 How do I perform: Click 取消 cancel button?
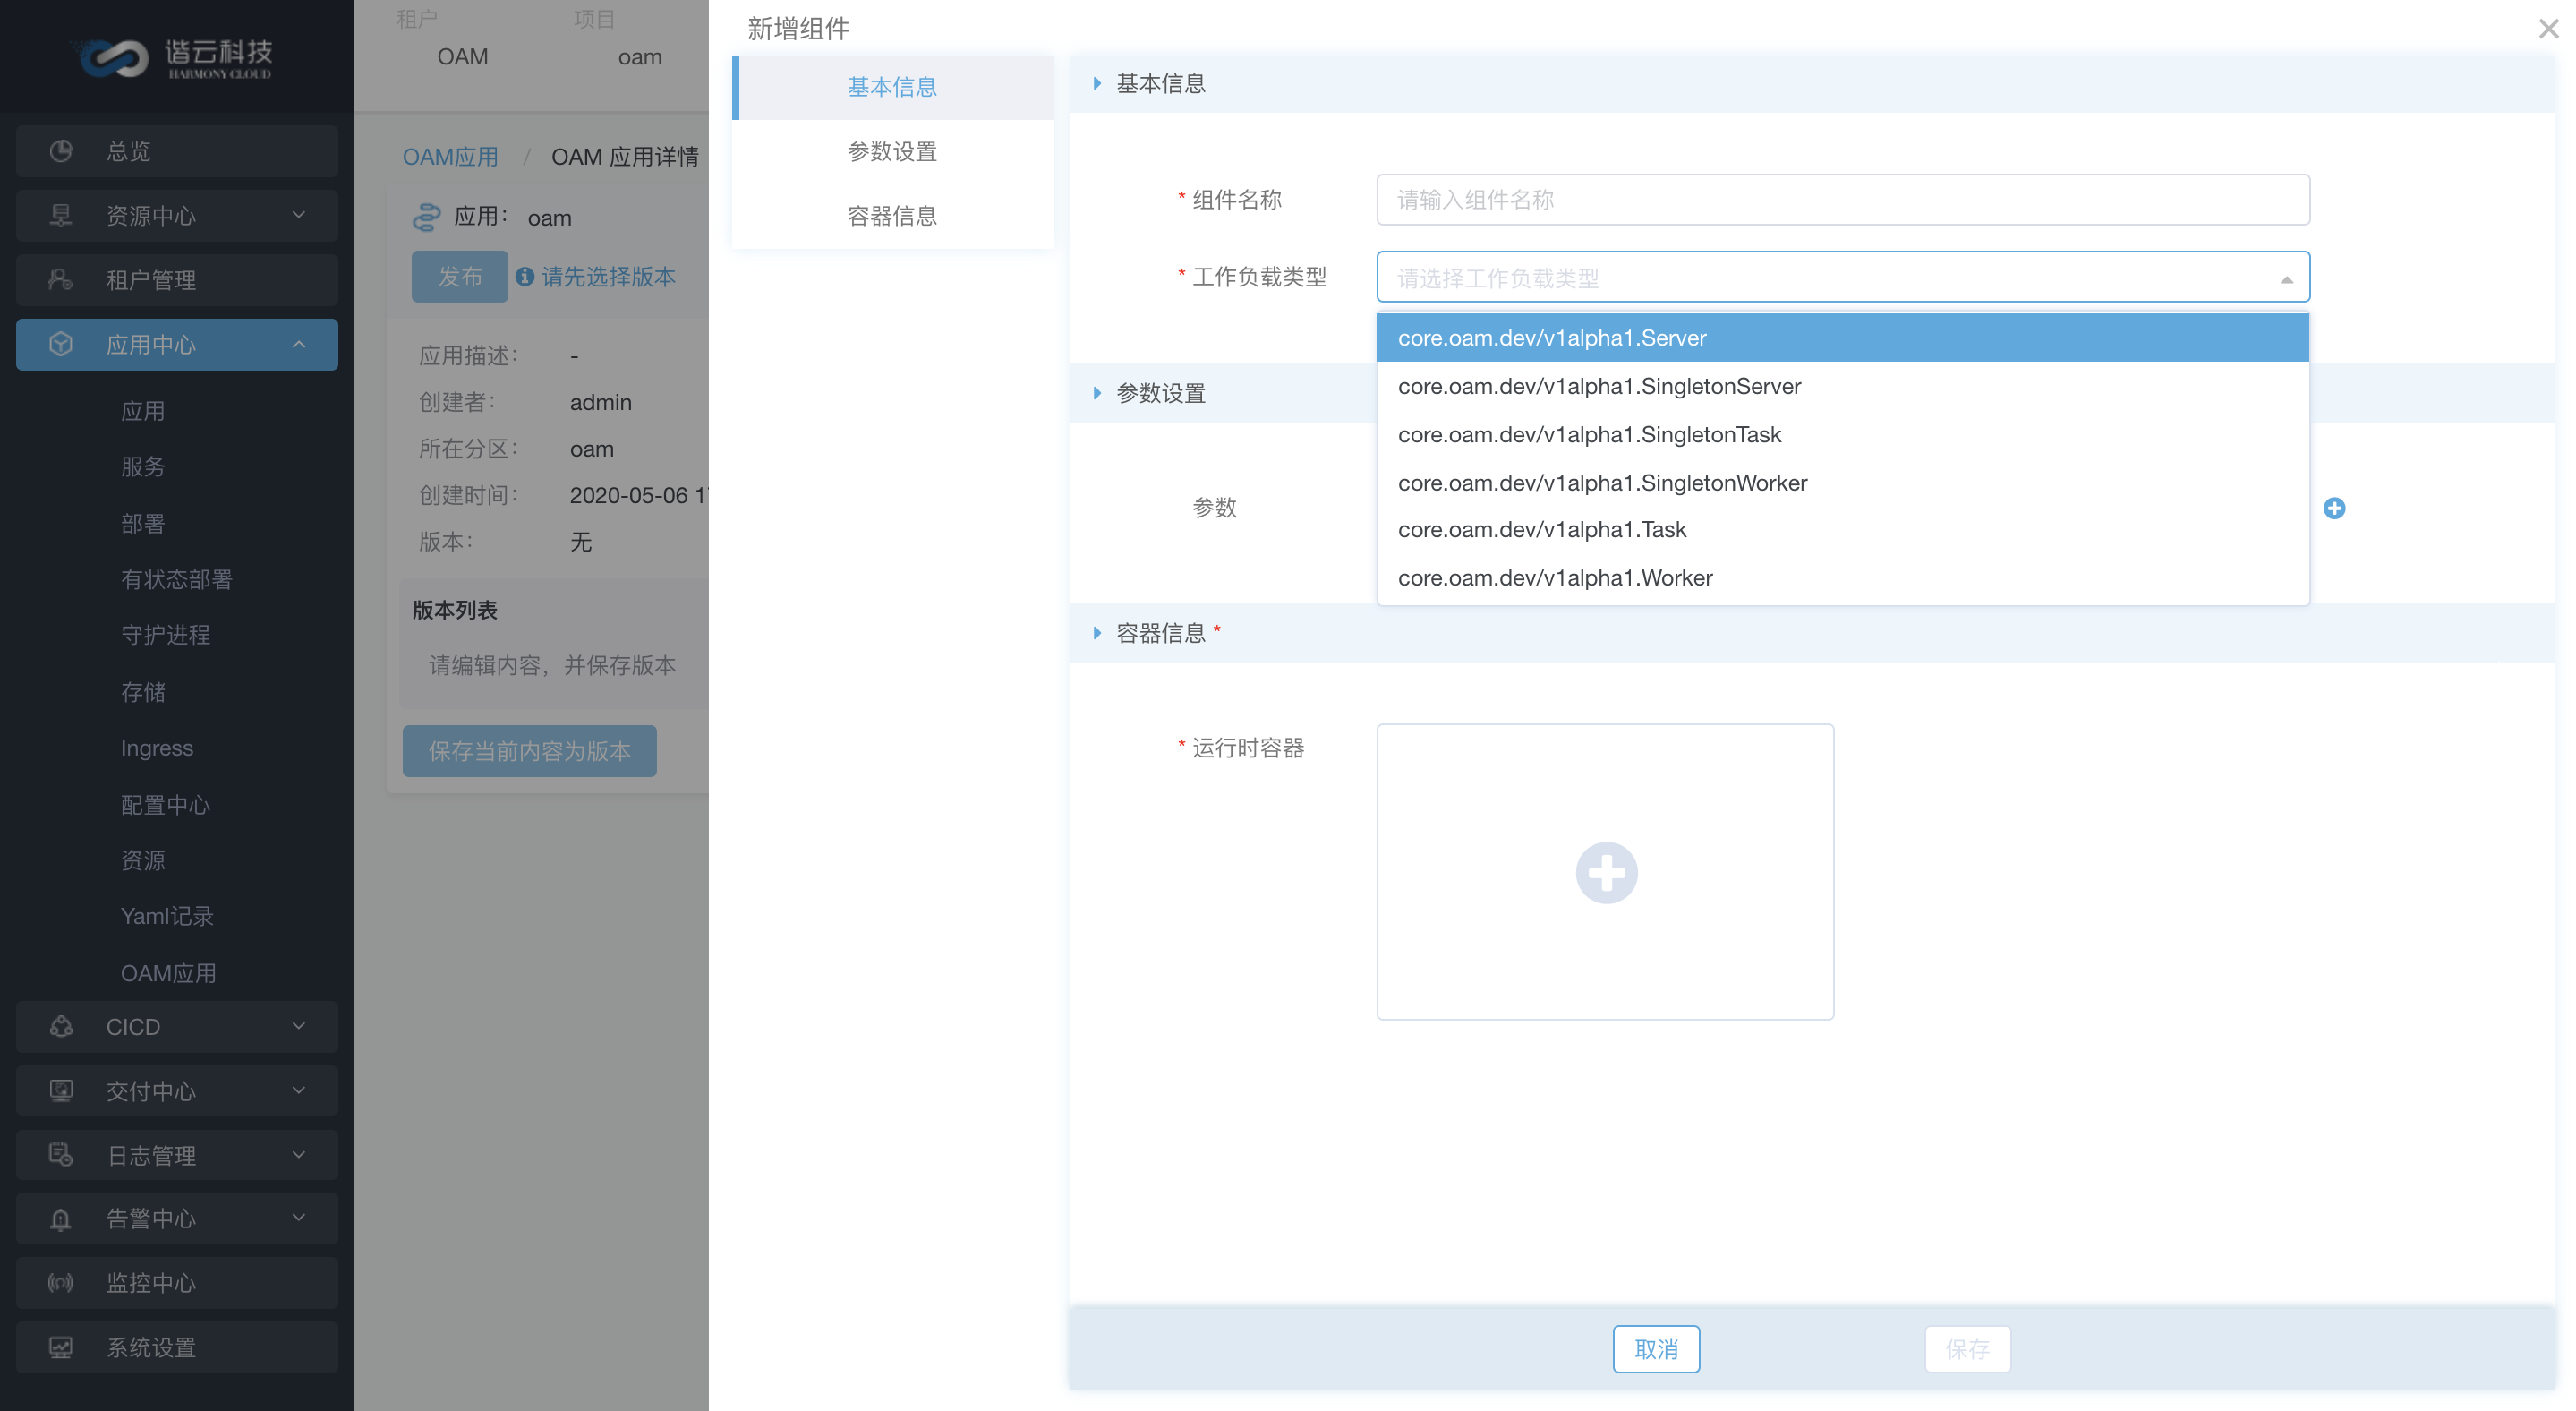click(x=1655, y=1348)
